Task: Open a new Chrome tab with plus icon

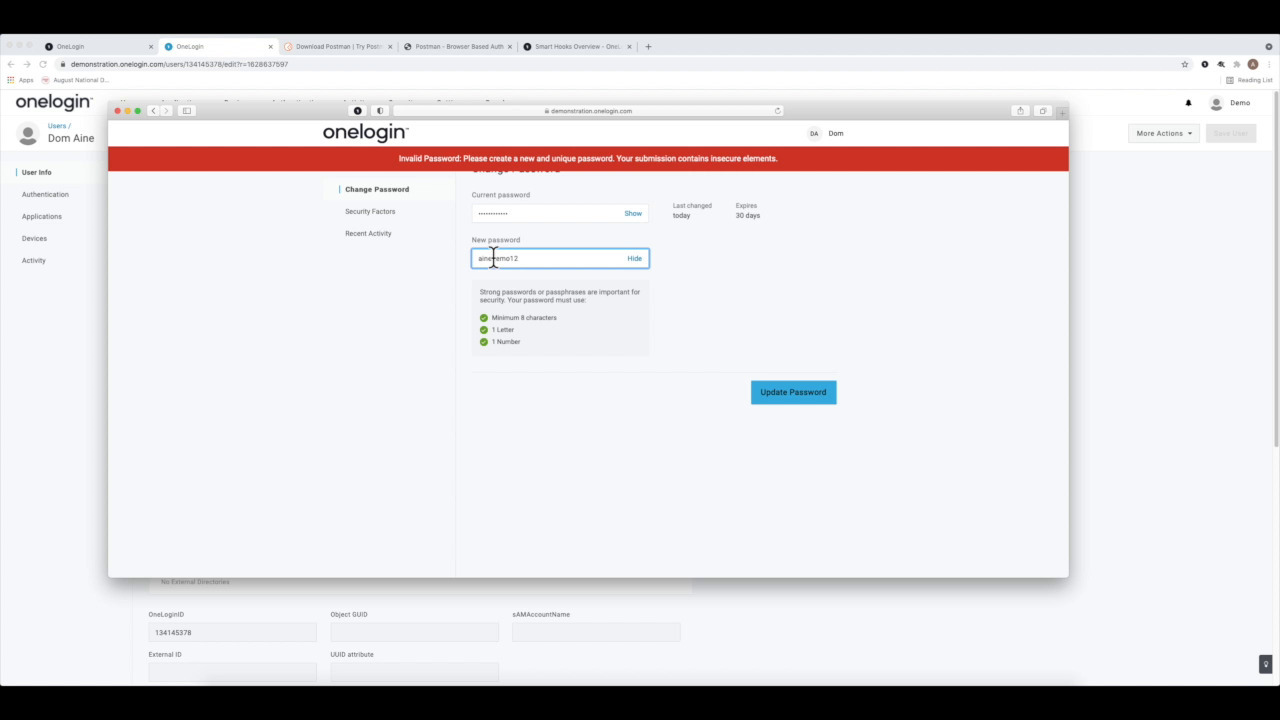Action: point(648,46)
